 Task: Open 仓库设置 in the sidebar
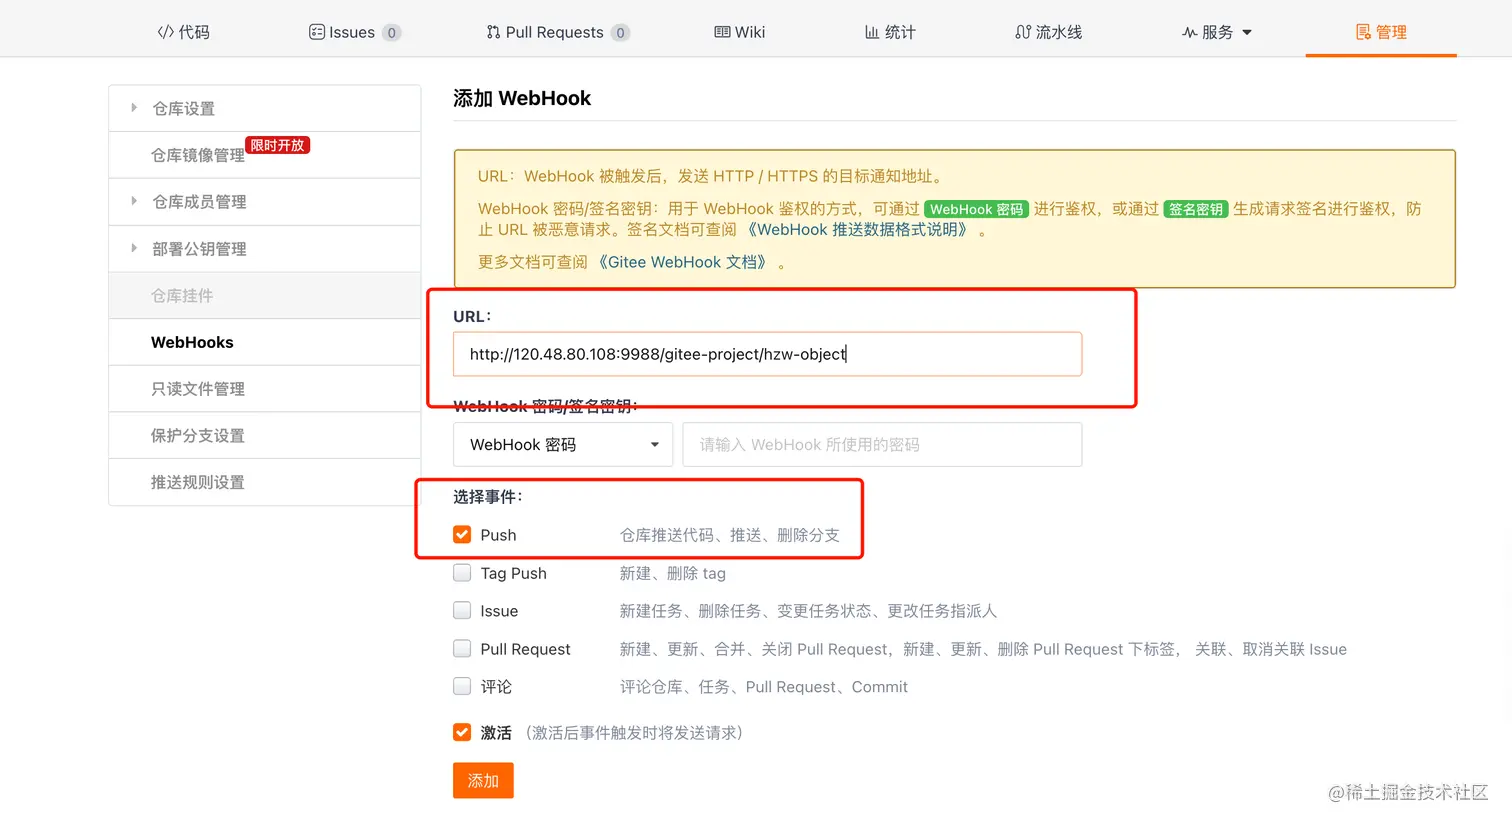[265, 108]
